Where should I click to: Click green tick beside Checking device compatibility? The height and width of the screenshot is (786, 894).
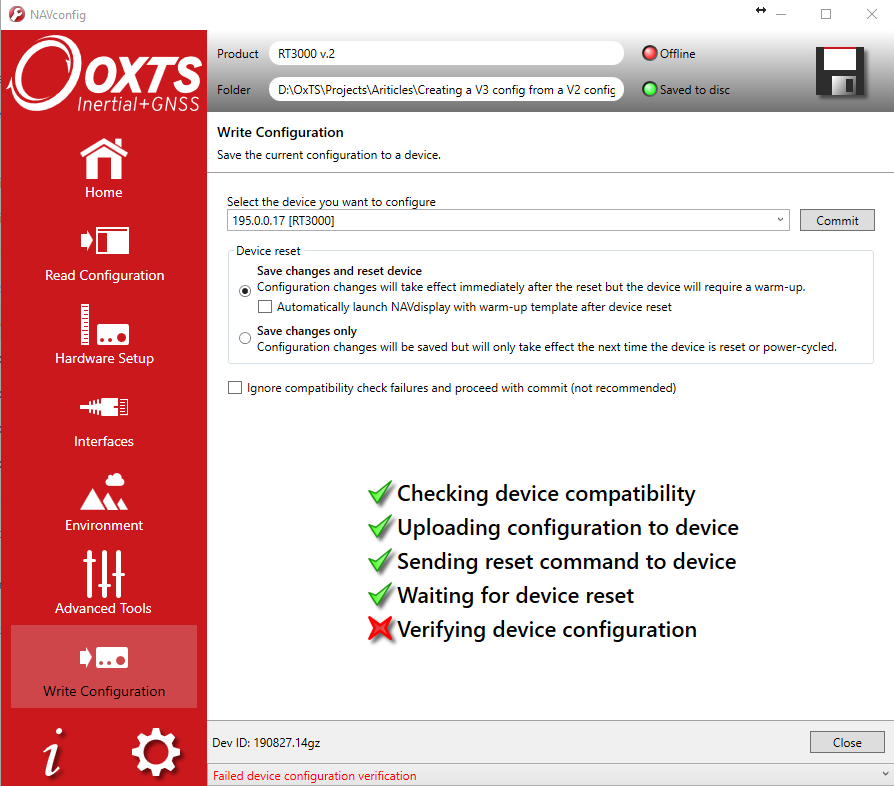point(380,493)
